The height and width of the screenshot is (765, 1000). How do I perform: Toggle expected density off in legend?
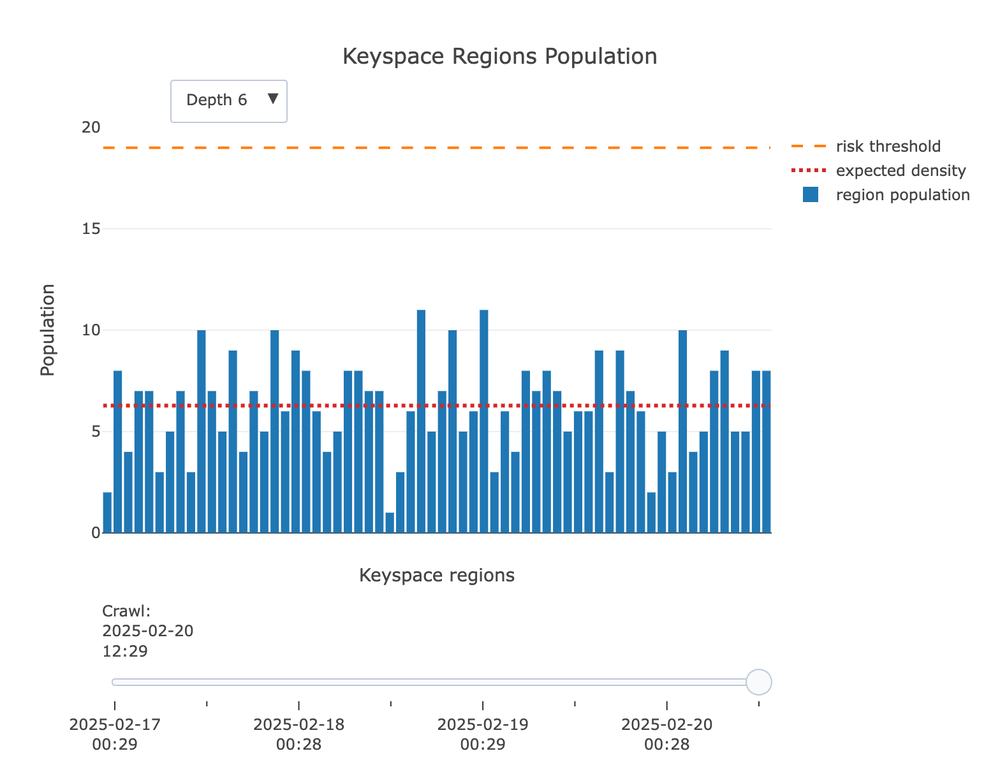(x=899, y=170)
